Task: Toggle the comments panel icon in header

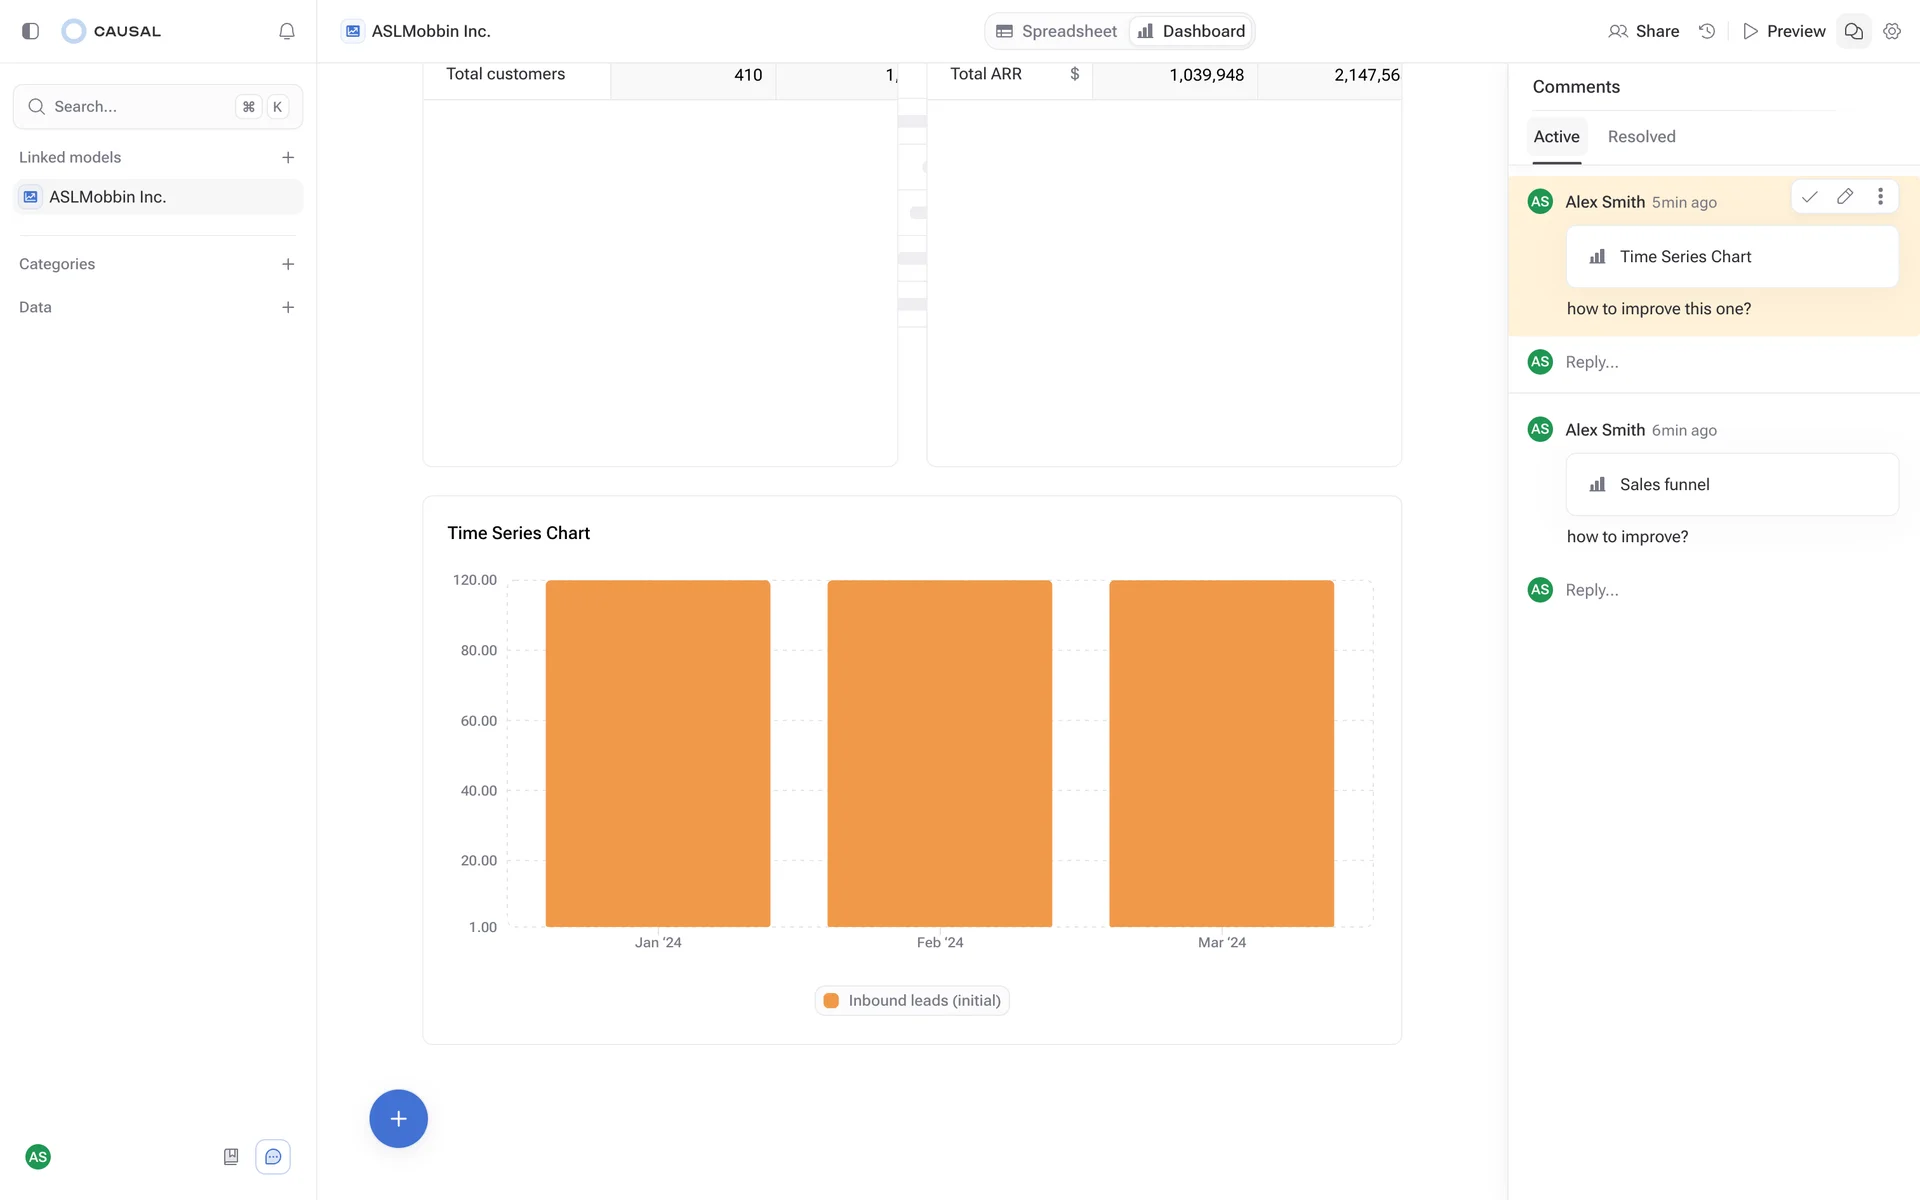Action: [1853, 31]
